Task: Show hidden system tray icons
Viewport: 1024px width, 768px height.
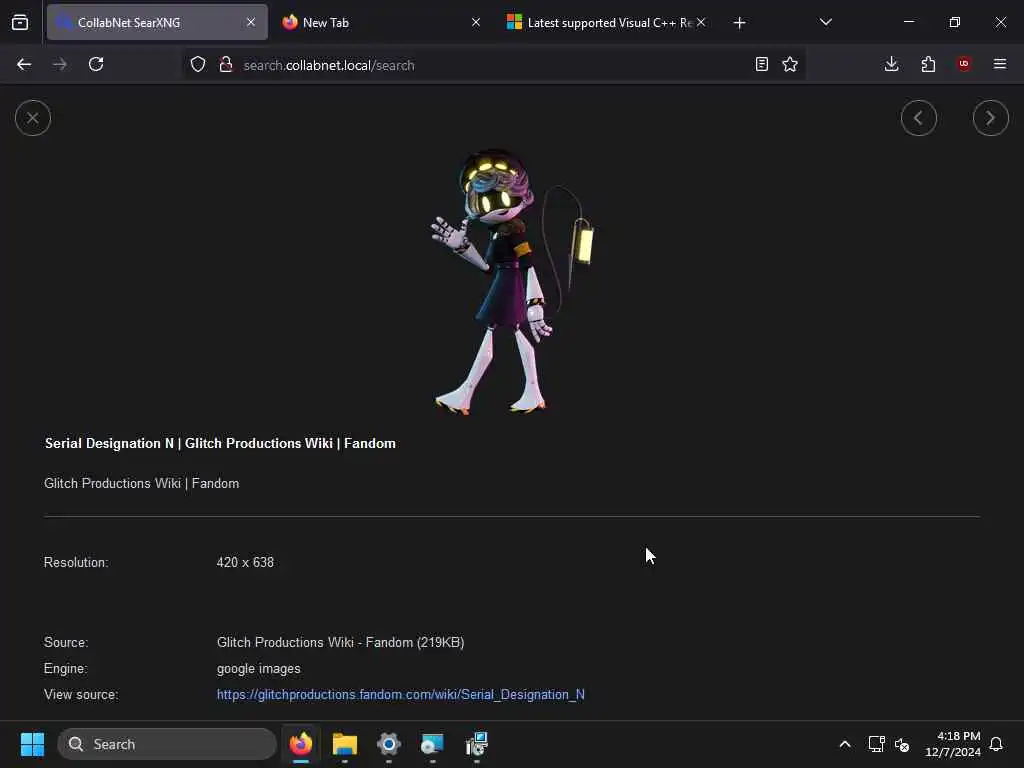Action: [x=844, y=744]
